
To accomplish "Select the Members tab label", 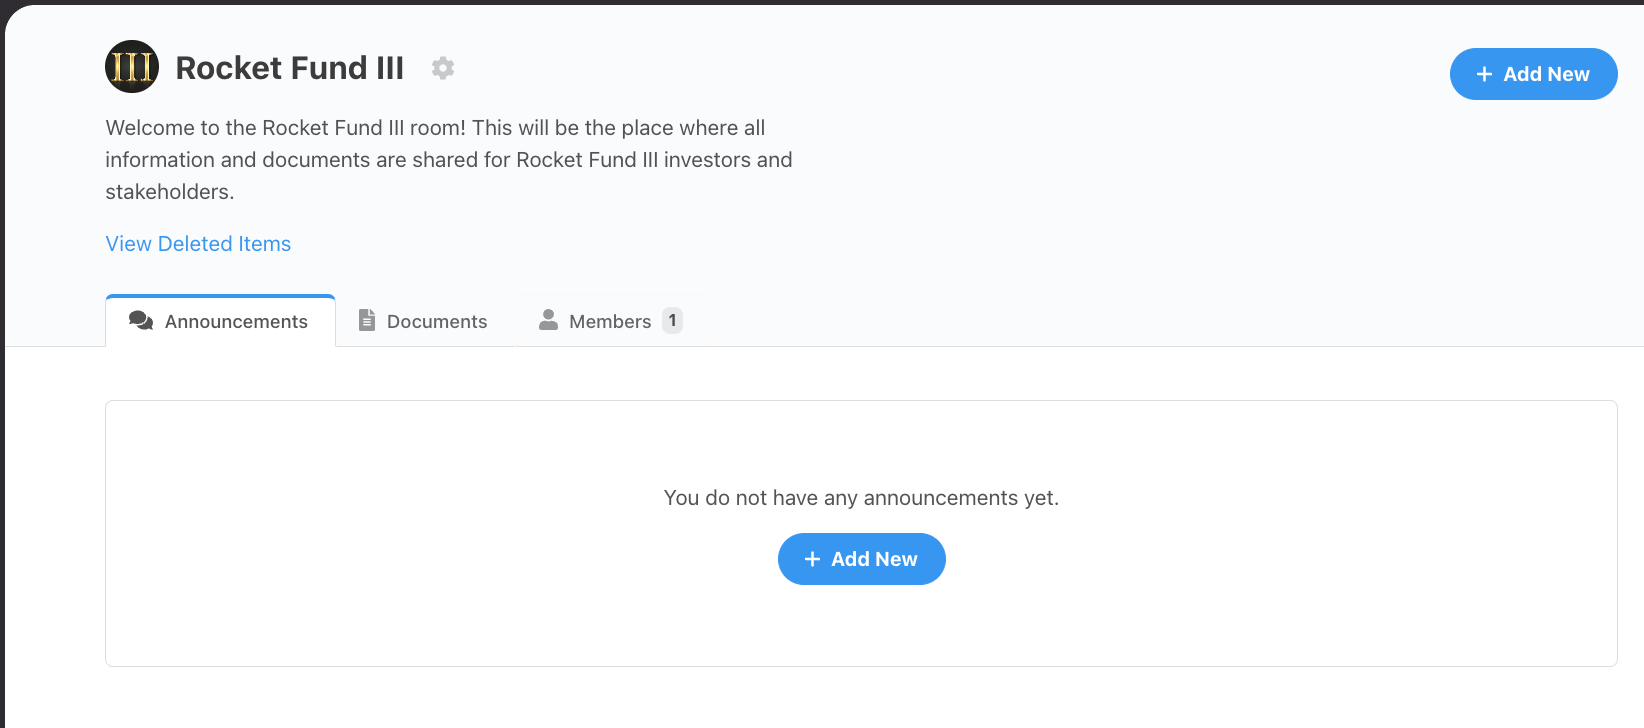I will pos(610,322).
